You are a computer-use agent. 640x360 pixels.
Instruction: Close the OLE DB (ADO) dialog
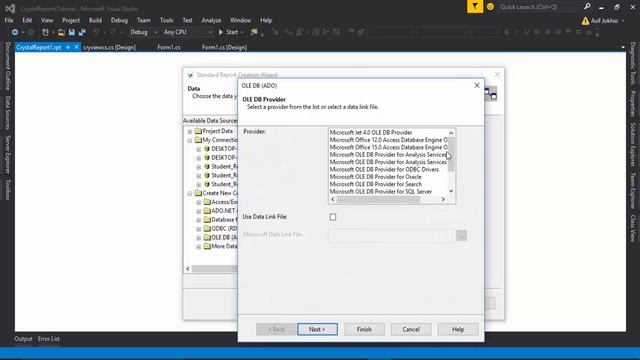coord(477,85)
